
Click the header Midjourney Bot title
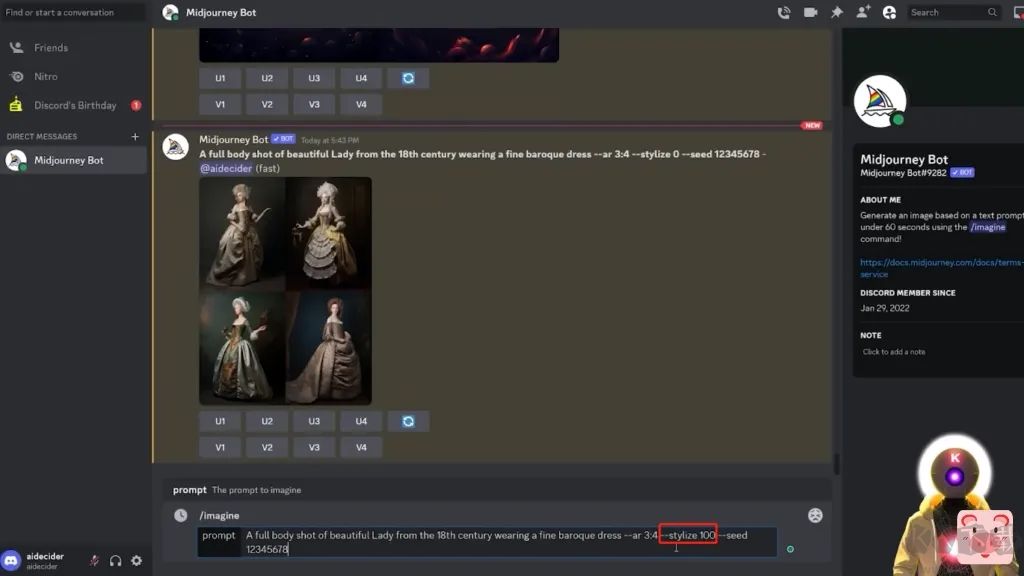[x=221, y=12]
